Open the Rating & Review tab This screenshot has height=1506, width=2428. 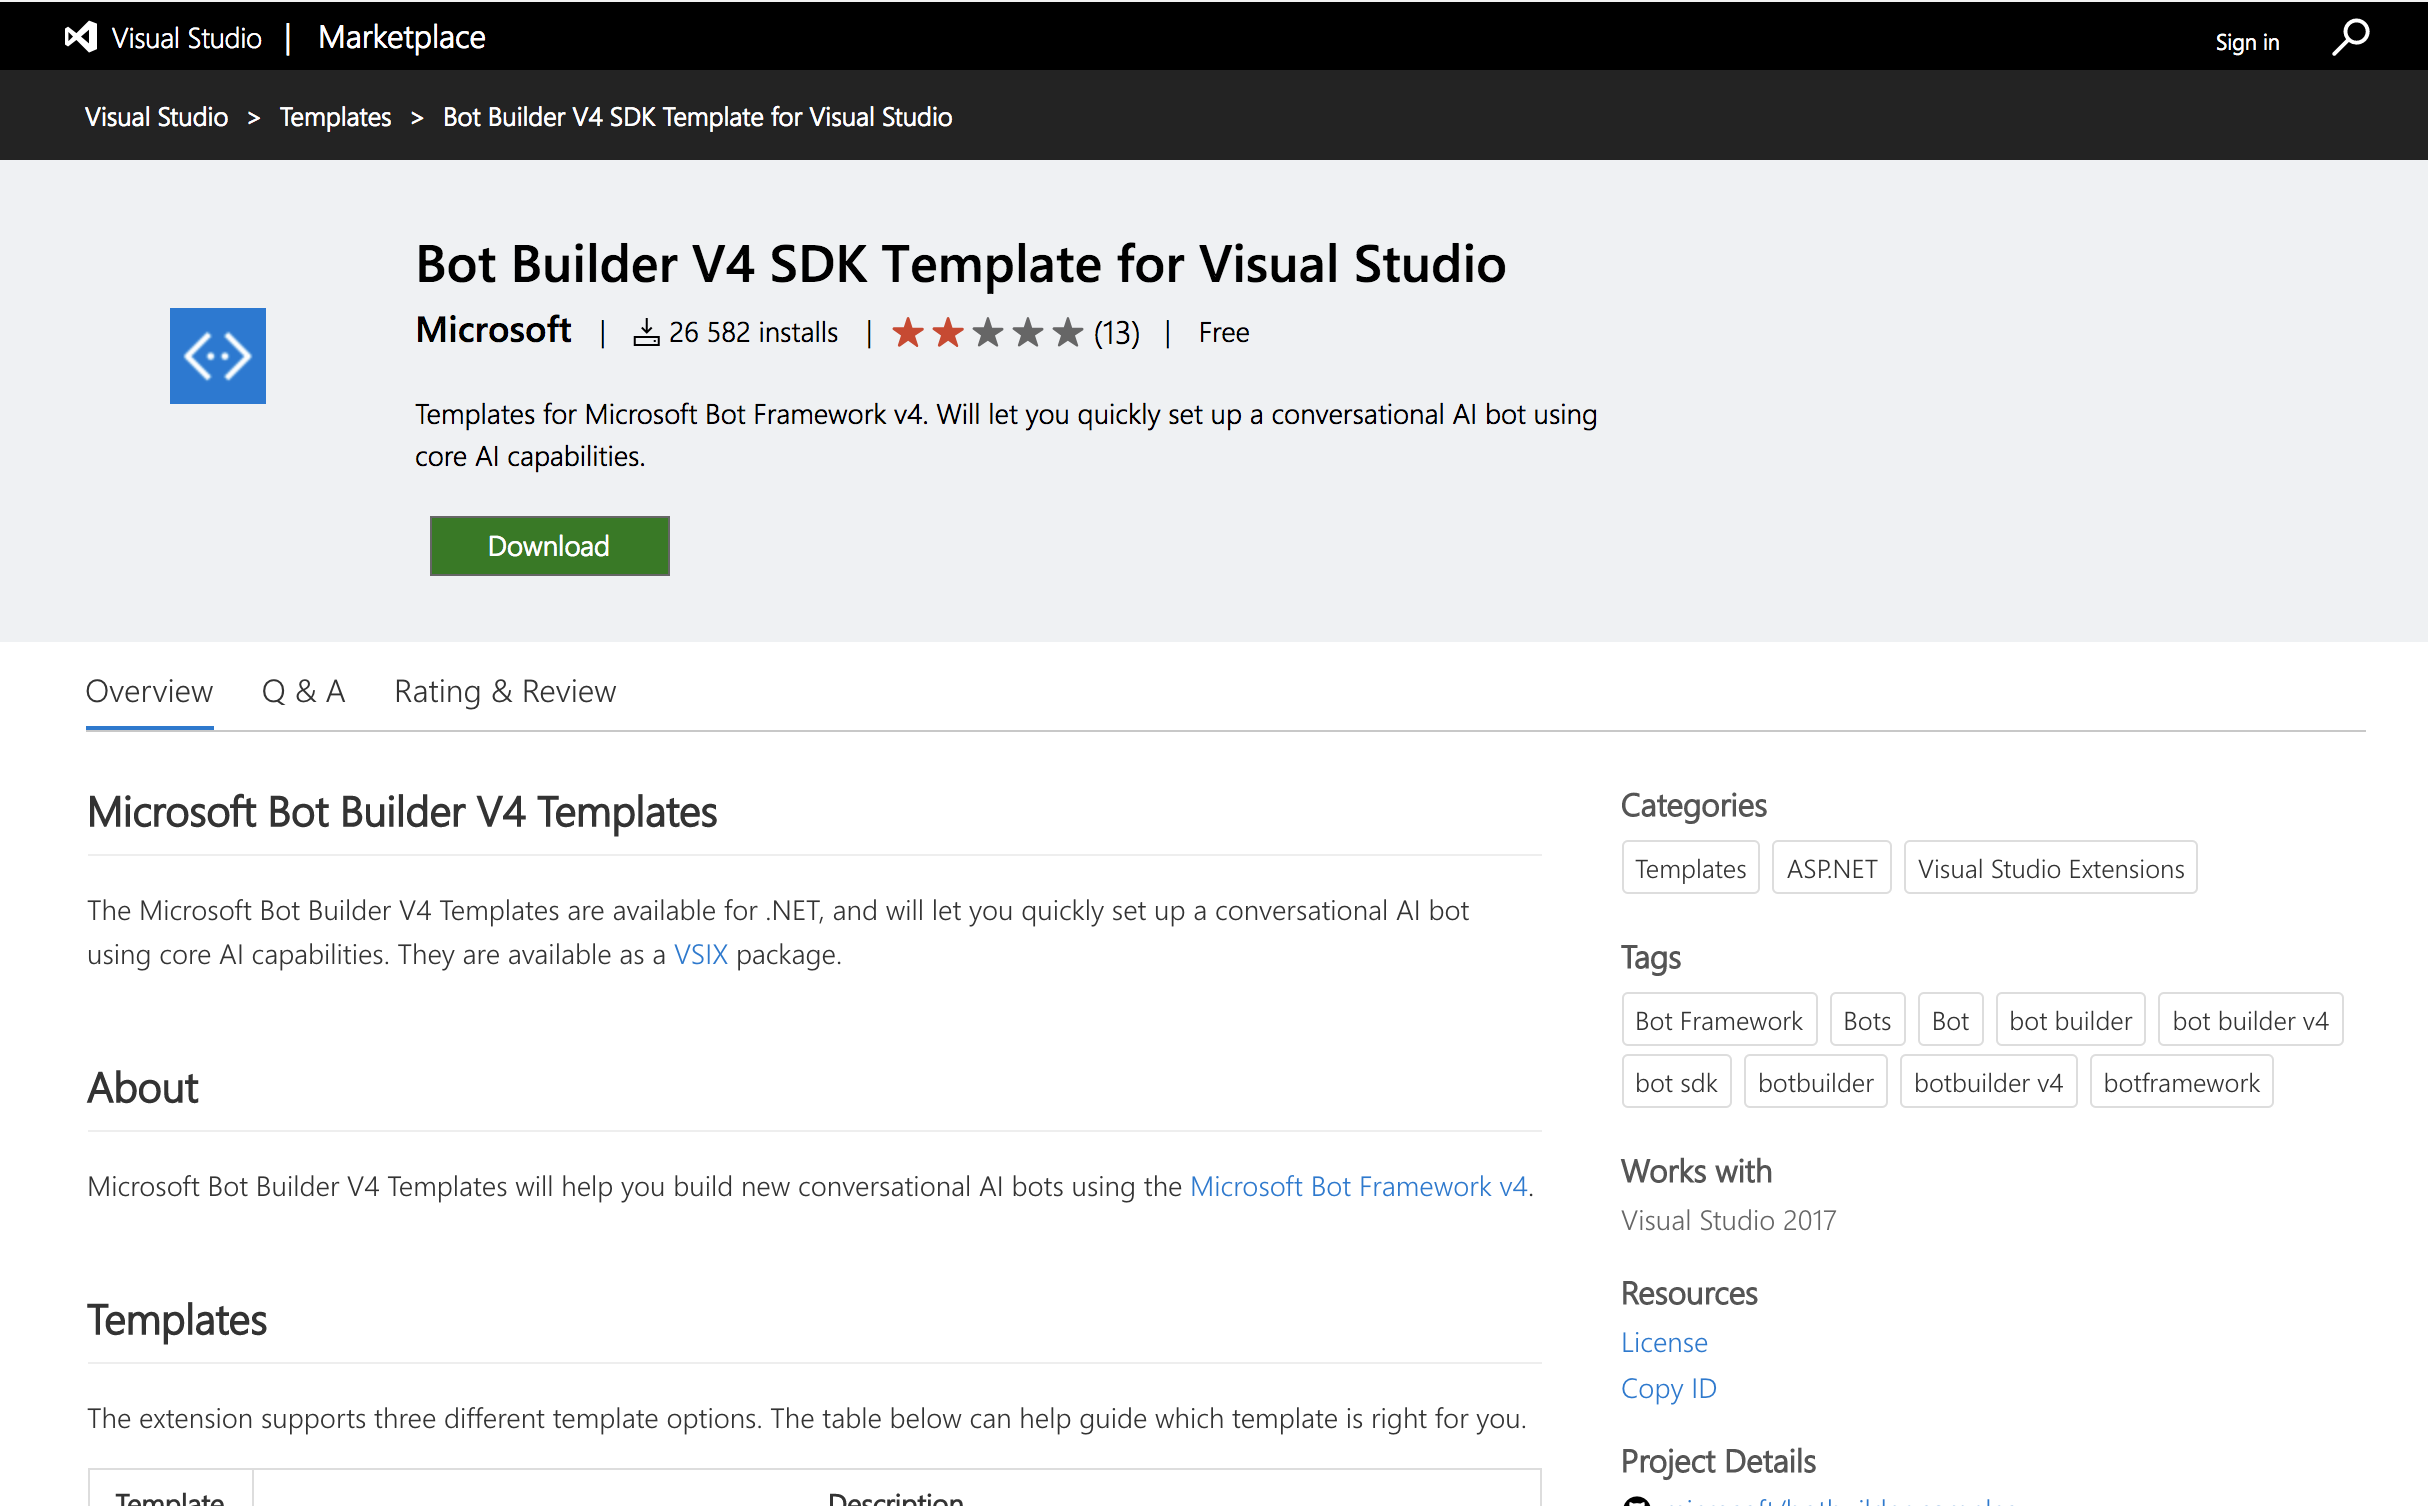point(505,691)
